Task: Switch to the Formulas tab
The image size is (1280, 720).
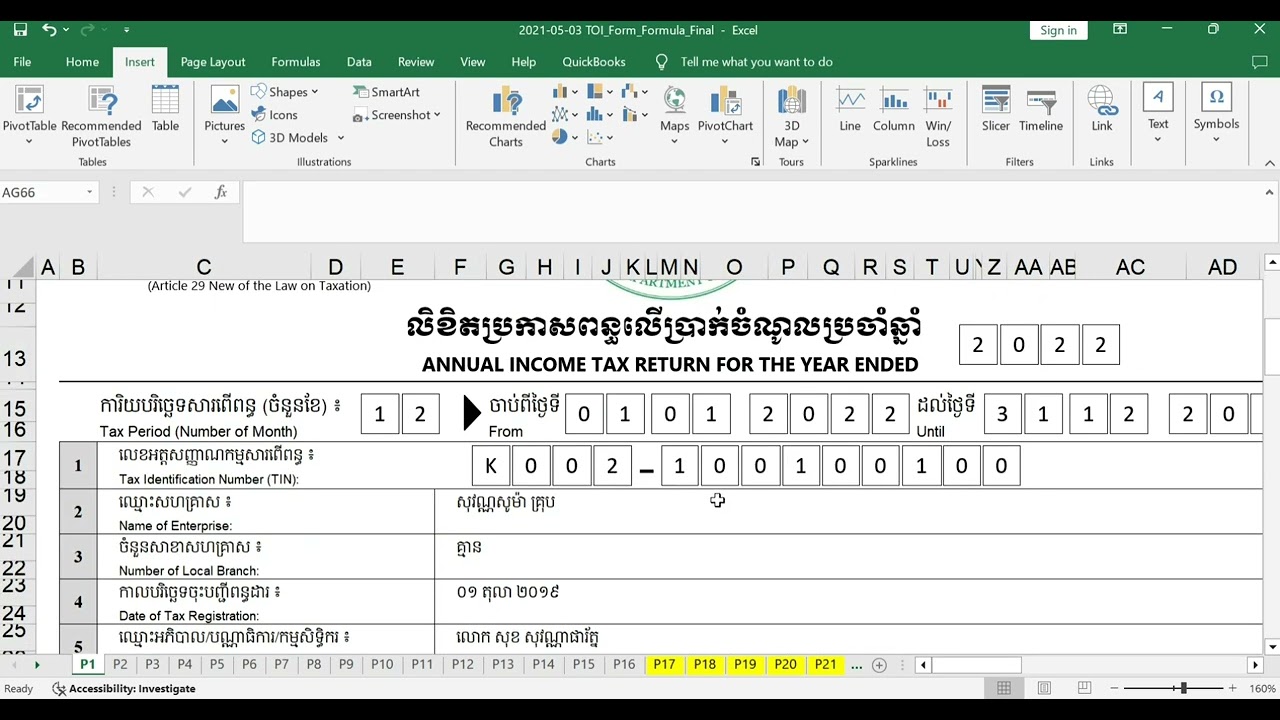Action: 296,62
